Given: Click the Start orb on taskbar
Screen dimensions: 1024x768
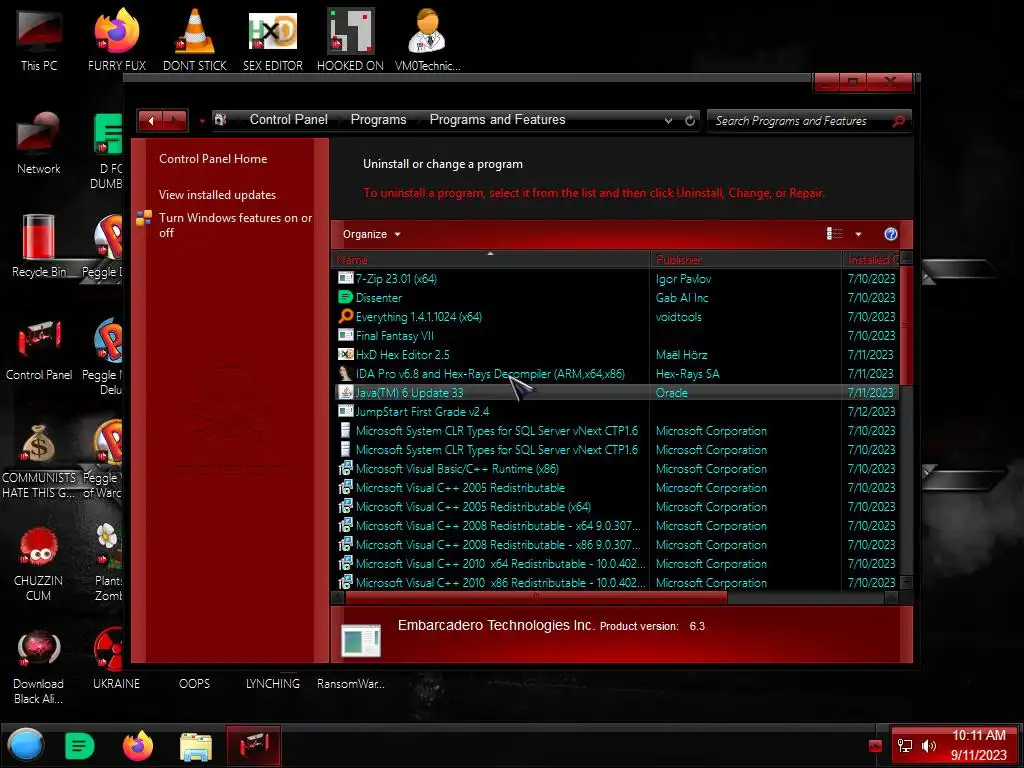Looking at the screenshot, I should pos(25,745).
